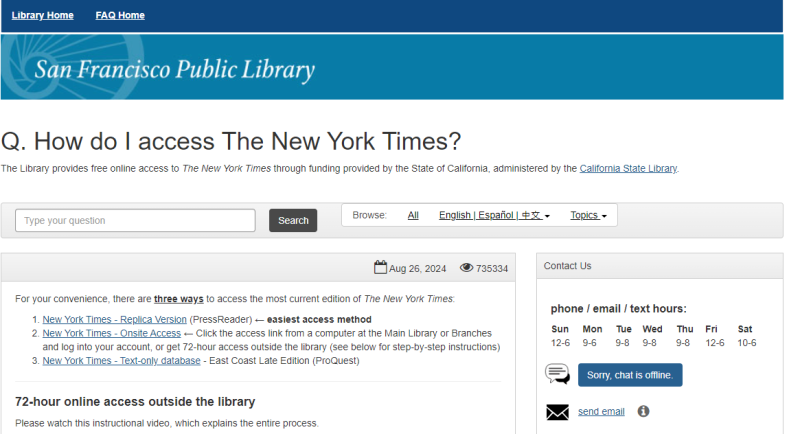The image size is (800, 434).
Task: Click the chat bubbles icon
Action: [x=558, y=375]
